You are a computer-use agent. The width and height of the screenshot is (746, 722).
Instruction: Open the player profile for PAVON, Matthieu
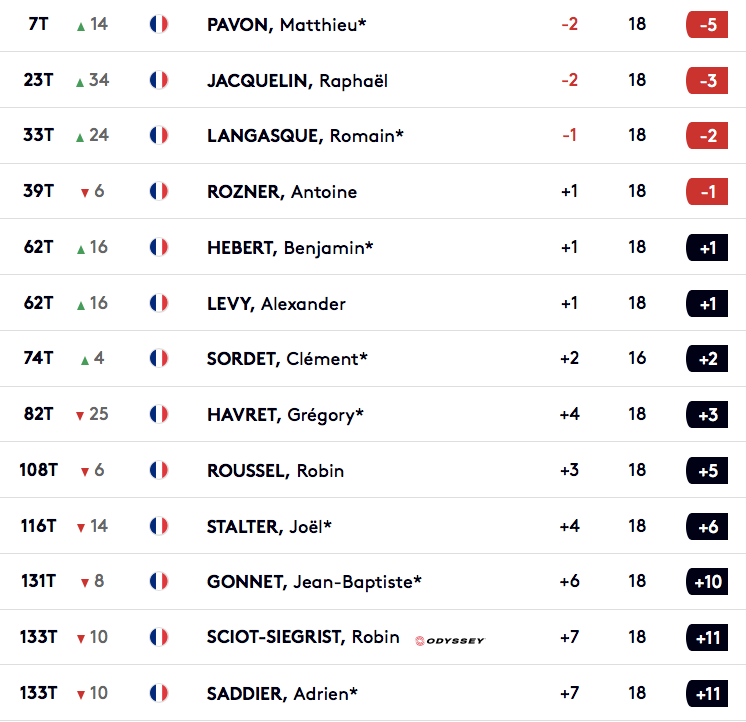286,25
